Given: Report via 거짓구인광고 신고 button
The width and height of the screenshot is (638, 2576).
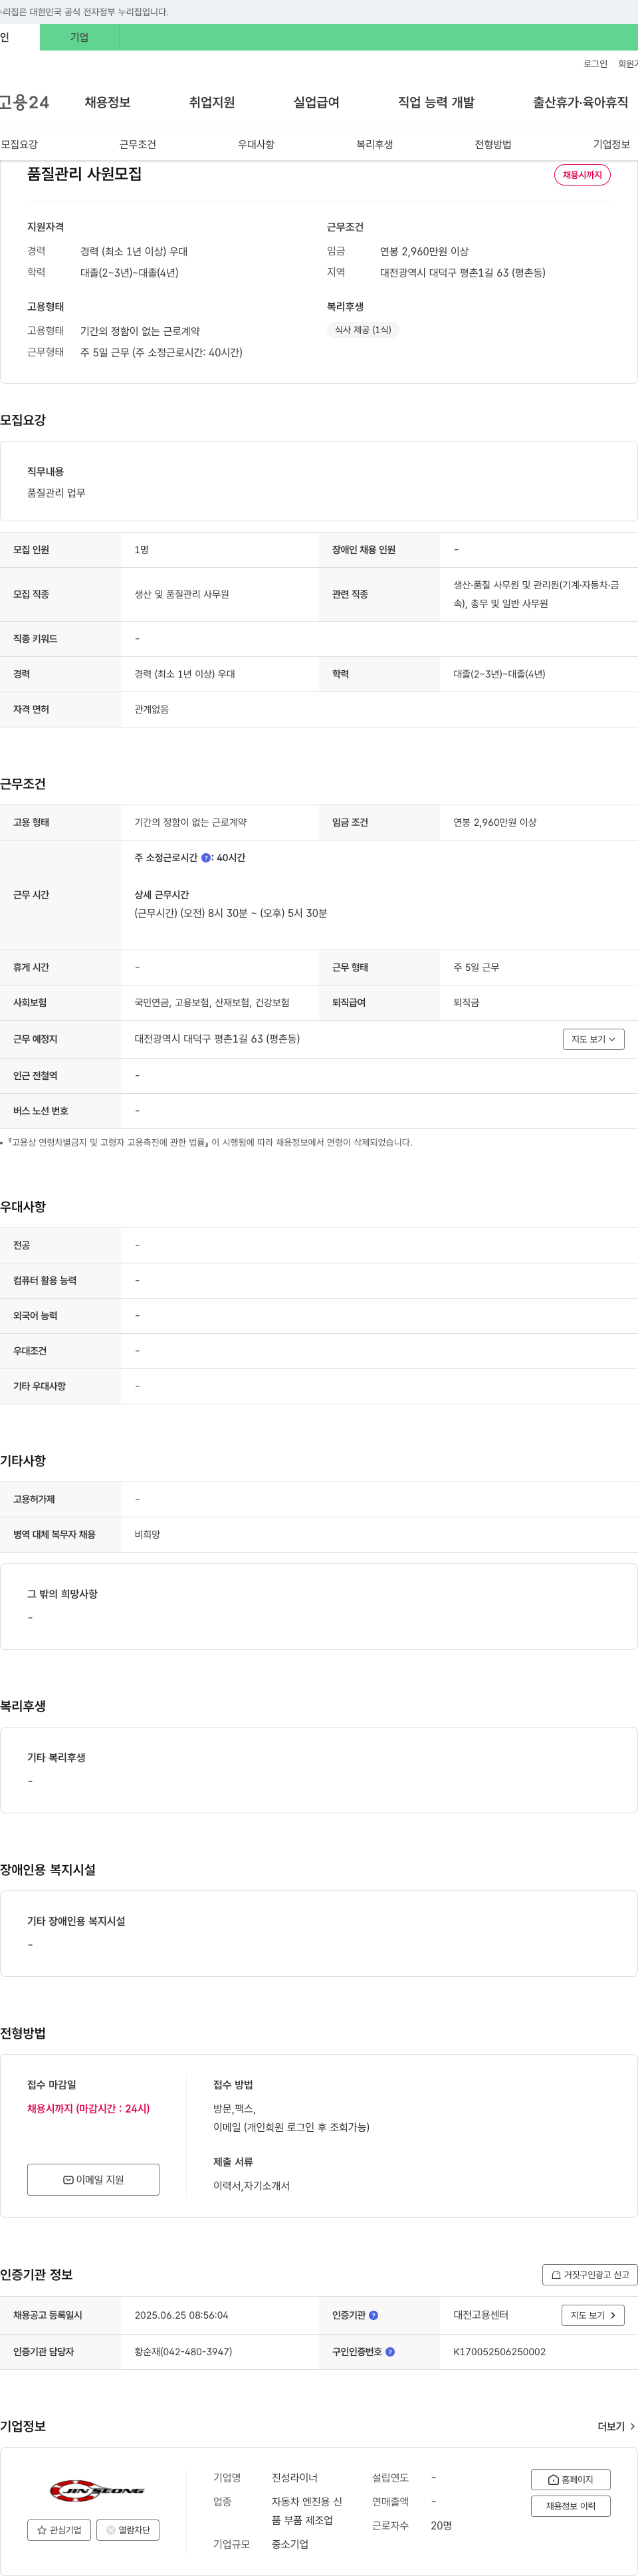Looking at the screenshot, I should click(x=589, y=2274).
